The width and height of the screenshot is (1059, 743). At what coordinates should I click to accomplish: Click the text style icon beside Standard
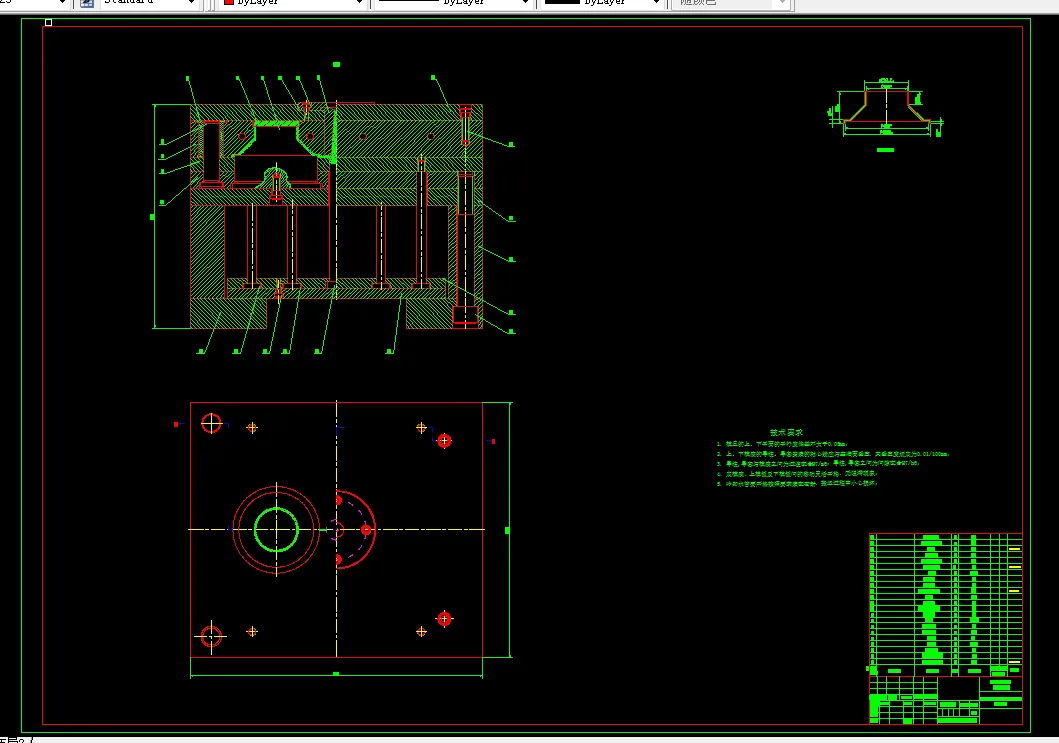[x=87, y=3]
